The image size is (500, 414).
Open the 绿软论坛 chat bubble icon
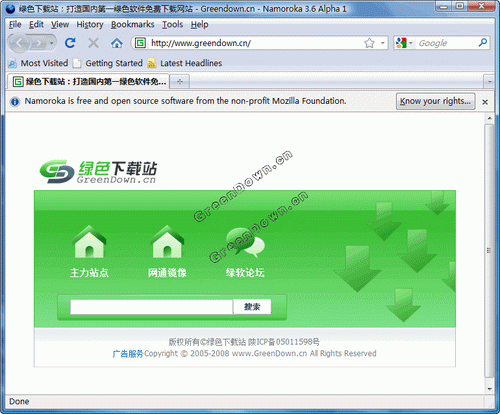245,243
